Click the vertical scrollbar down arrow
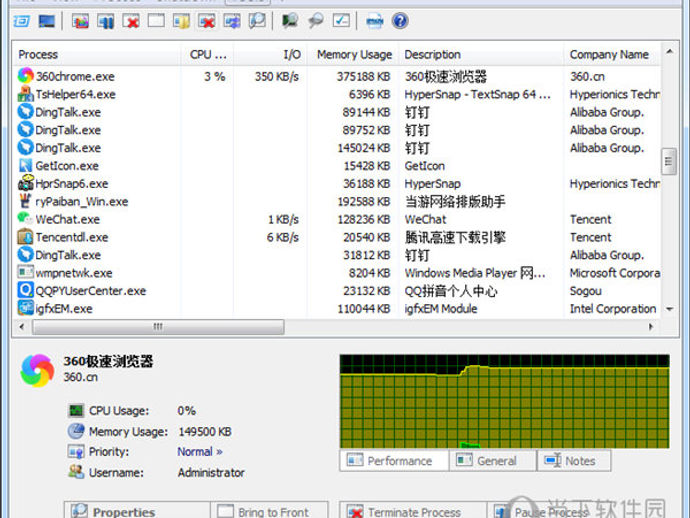 click(x=669, y=309)
